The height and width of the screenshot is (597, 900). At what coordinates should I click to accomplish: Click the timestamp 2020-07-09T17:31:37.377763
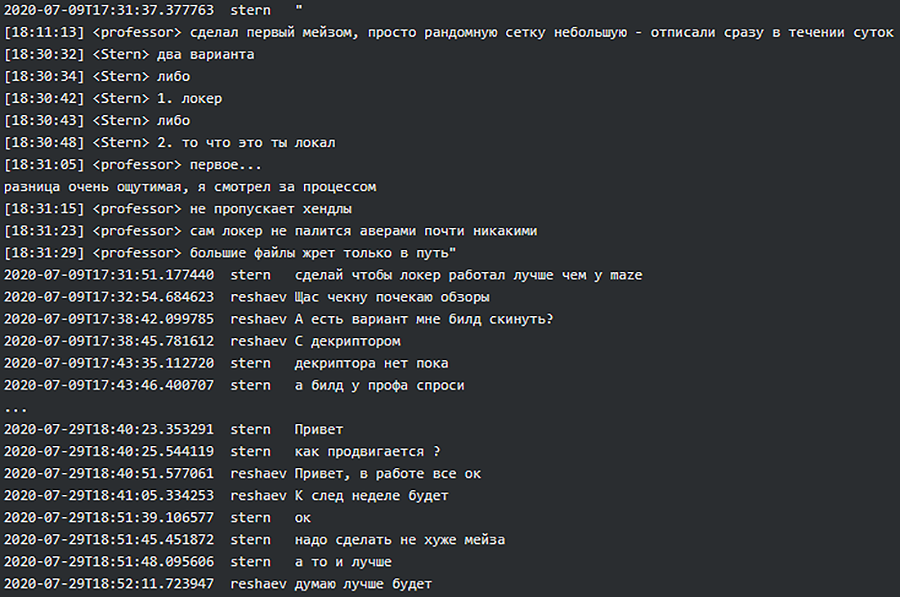[x=108, y=11]
